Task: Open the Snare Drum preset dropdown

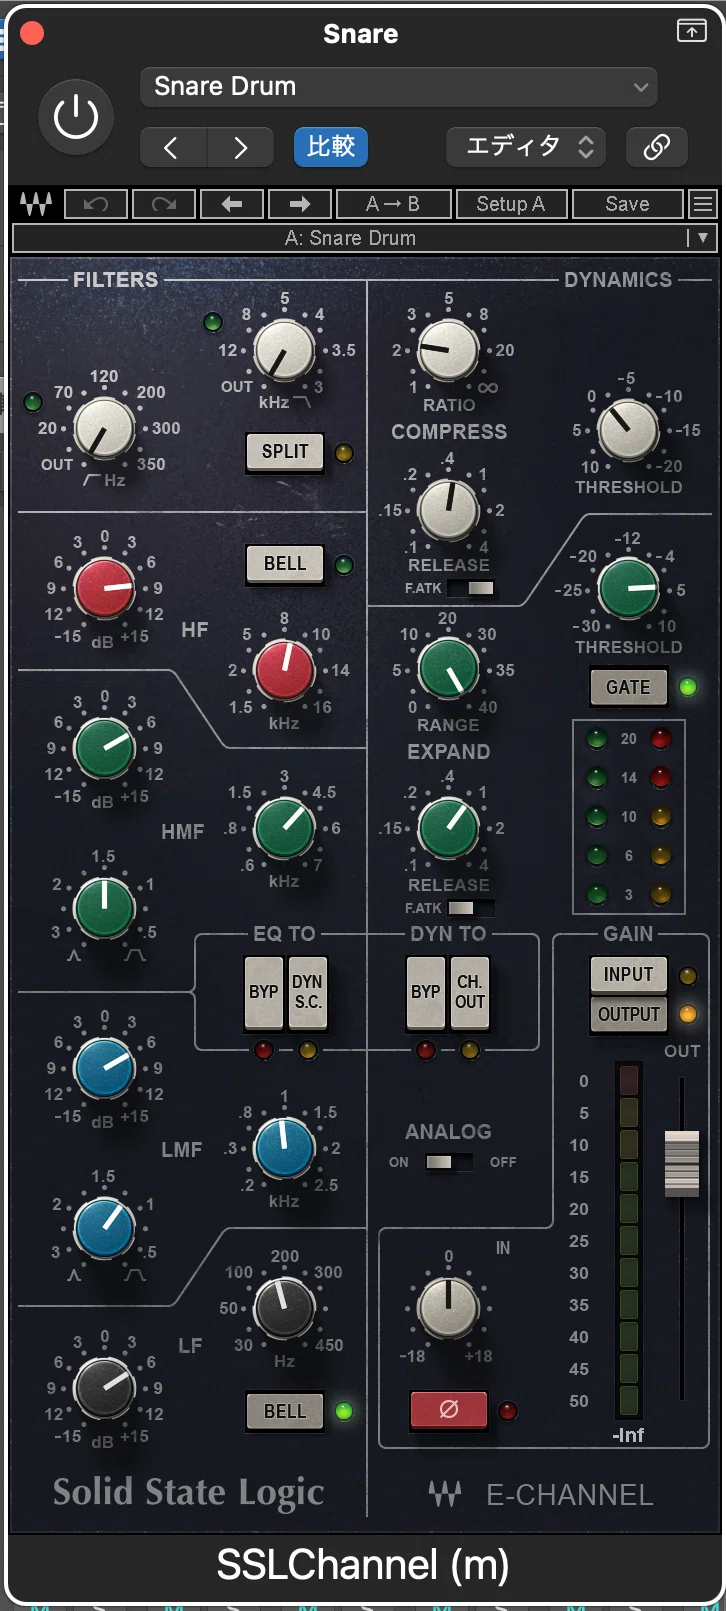Action: tap(399, 87)
